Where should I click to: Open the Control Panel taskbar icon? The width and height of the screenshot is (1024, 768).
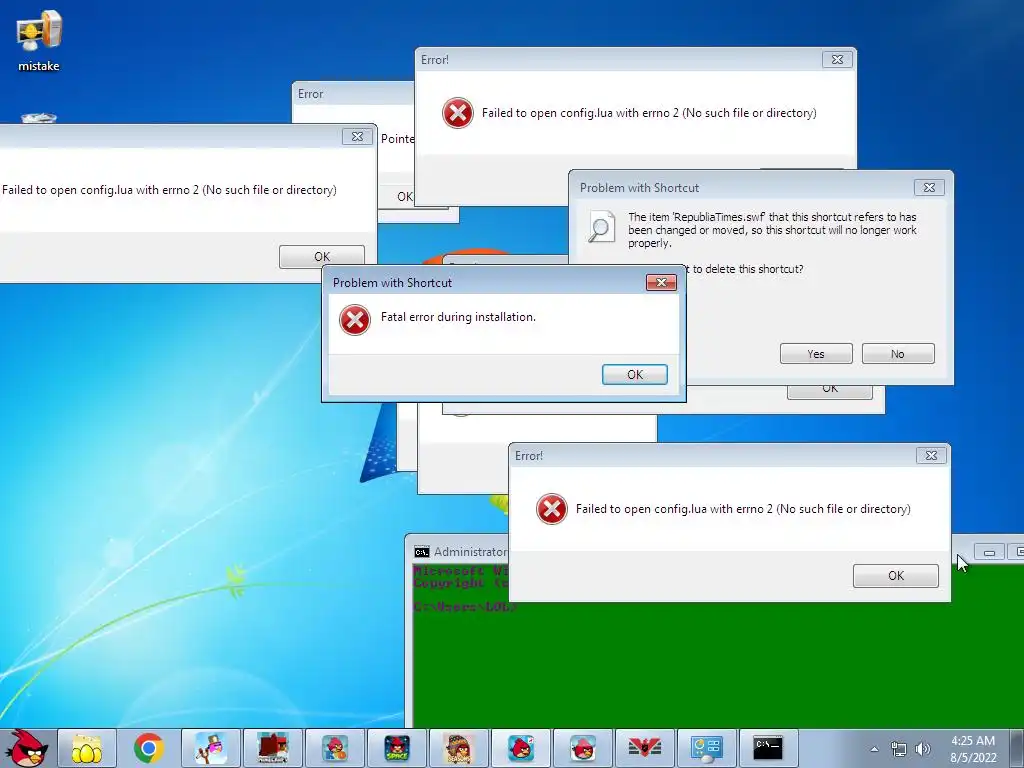(707, 748)
